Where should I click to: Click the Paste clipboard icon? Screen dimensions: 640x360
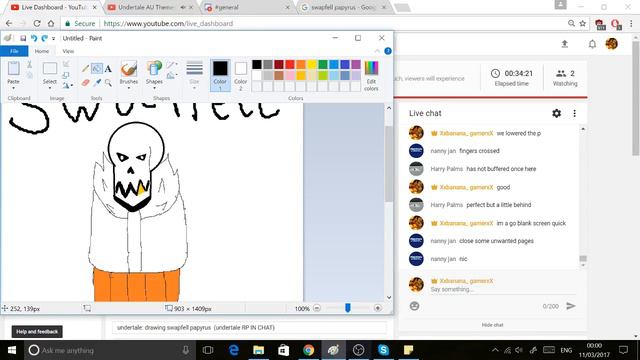point(13,69)
